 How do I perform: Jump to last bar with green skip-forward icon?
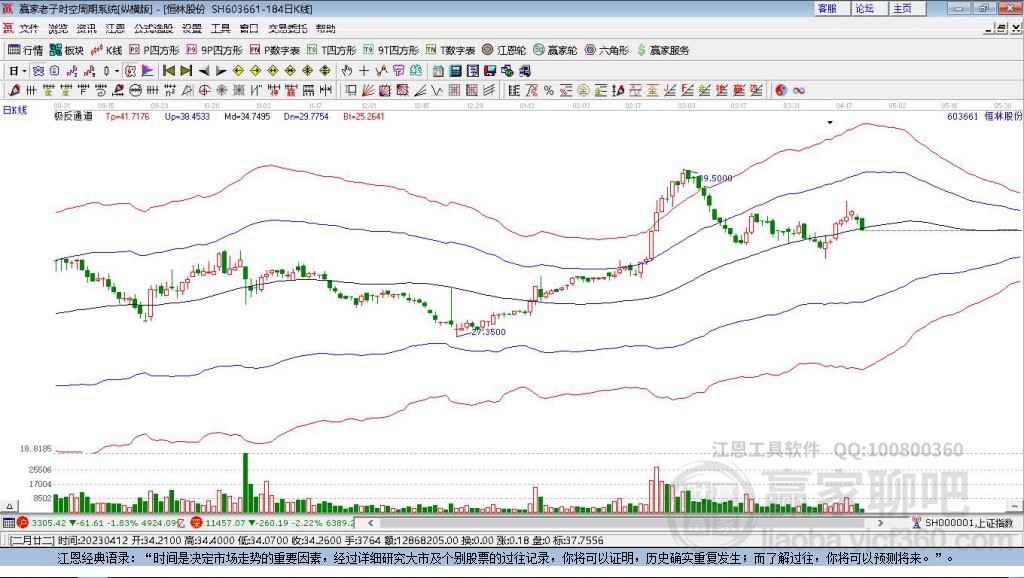186,71
